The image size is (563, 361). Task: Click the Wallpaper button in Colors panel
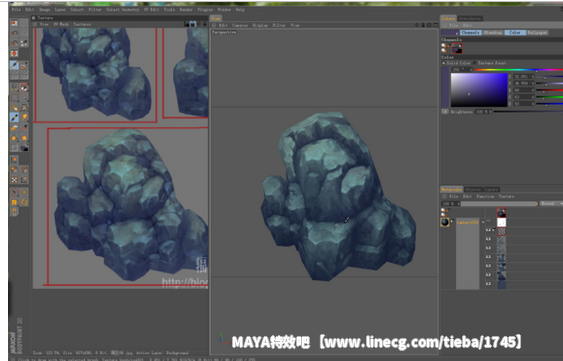pos(537,33)
